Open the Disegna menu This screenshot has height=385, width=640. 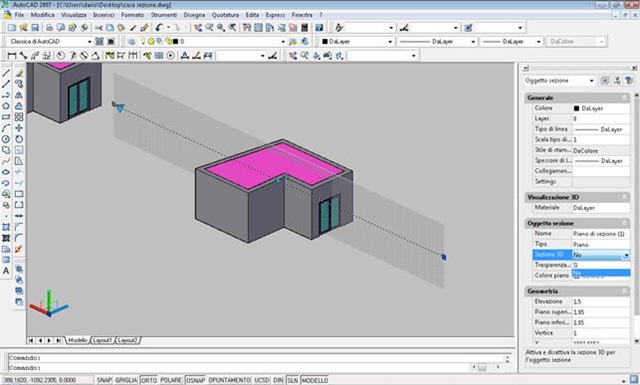tap(194, 15)
